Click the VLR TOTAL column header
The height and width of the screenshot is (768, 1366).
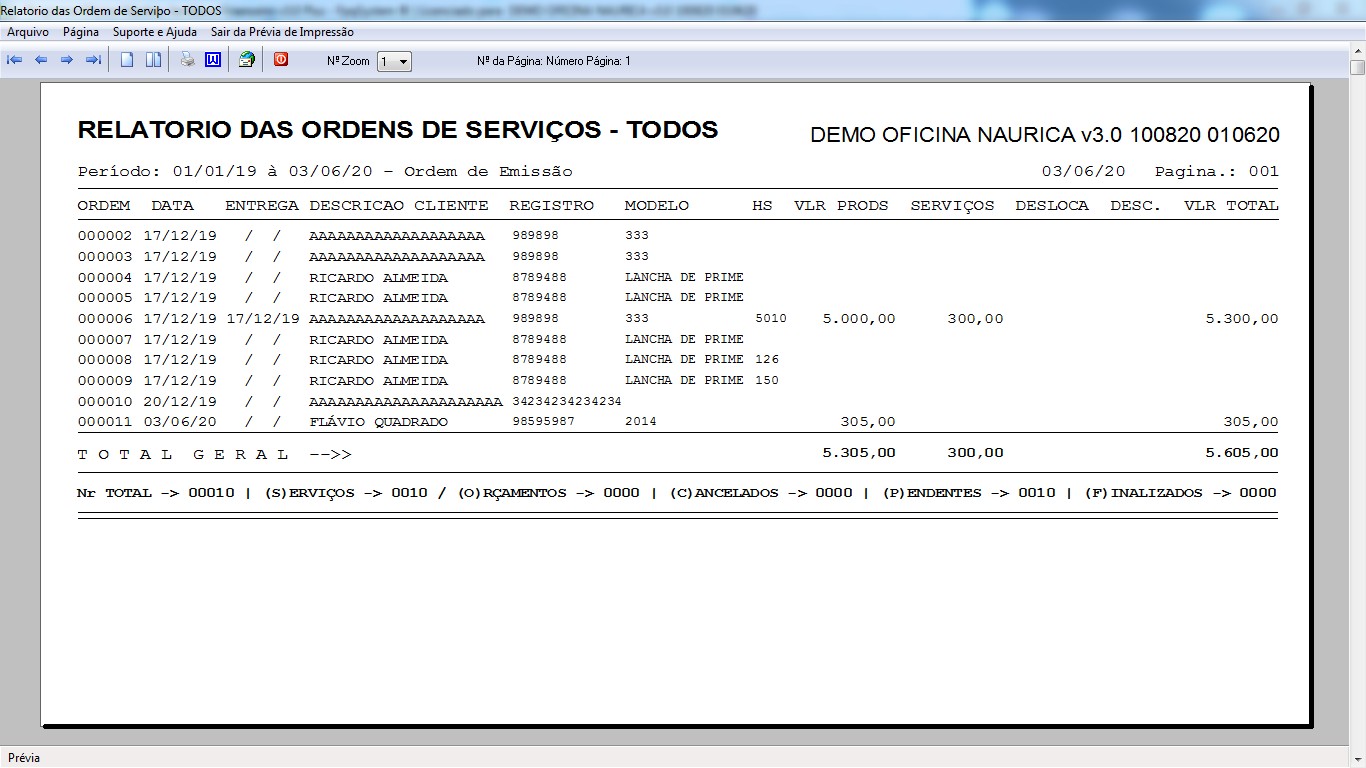[x=1231, y=205]
